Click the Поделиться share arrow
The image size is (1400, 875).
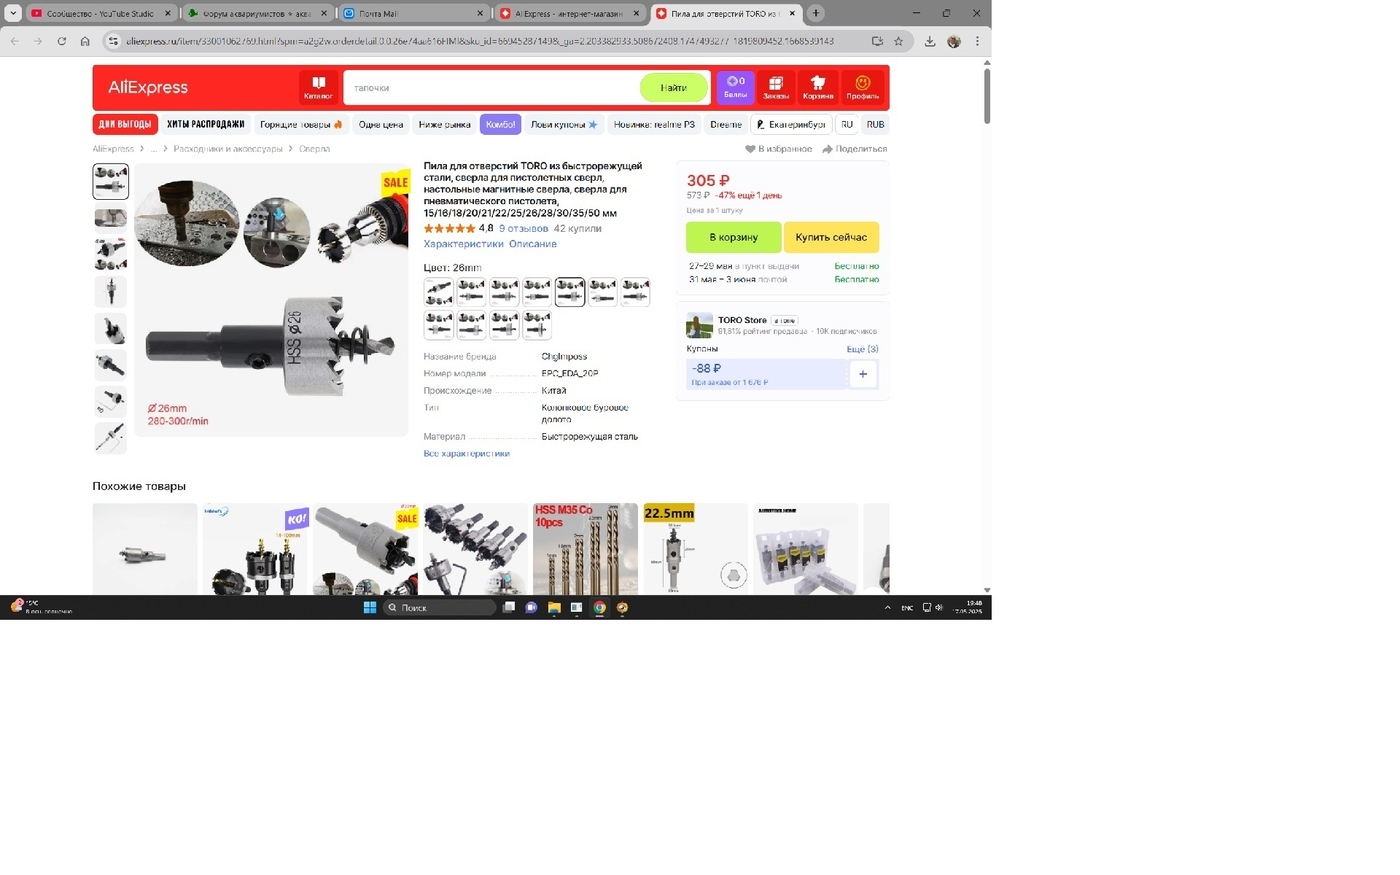coord(827,149)
